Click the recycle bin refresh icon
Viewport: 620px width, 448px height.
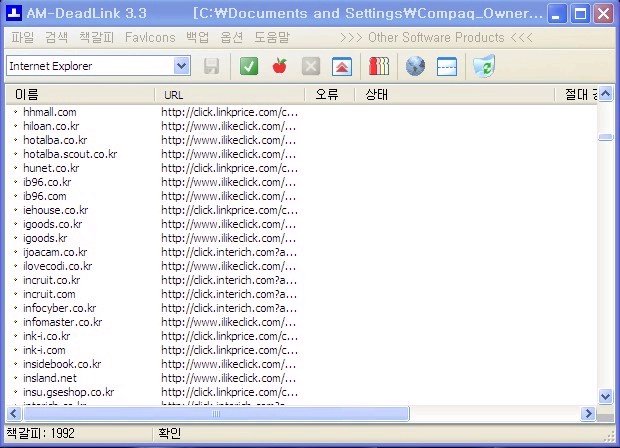click(484, 66)
